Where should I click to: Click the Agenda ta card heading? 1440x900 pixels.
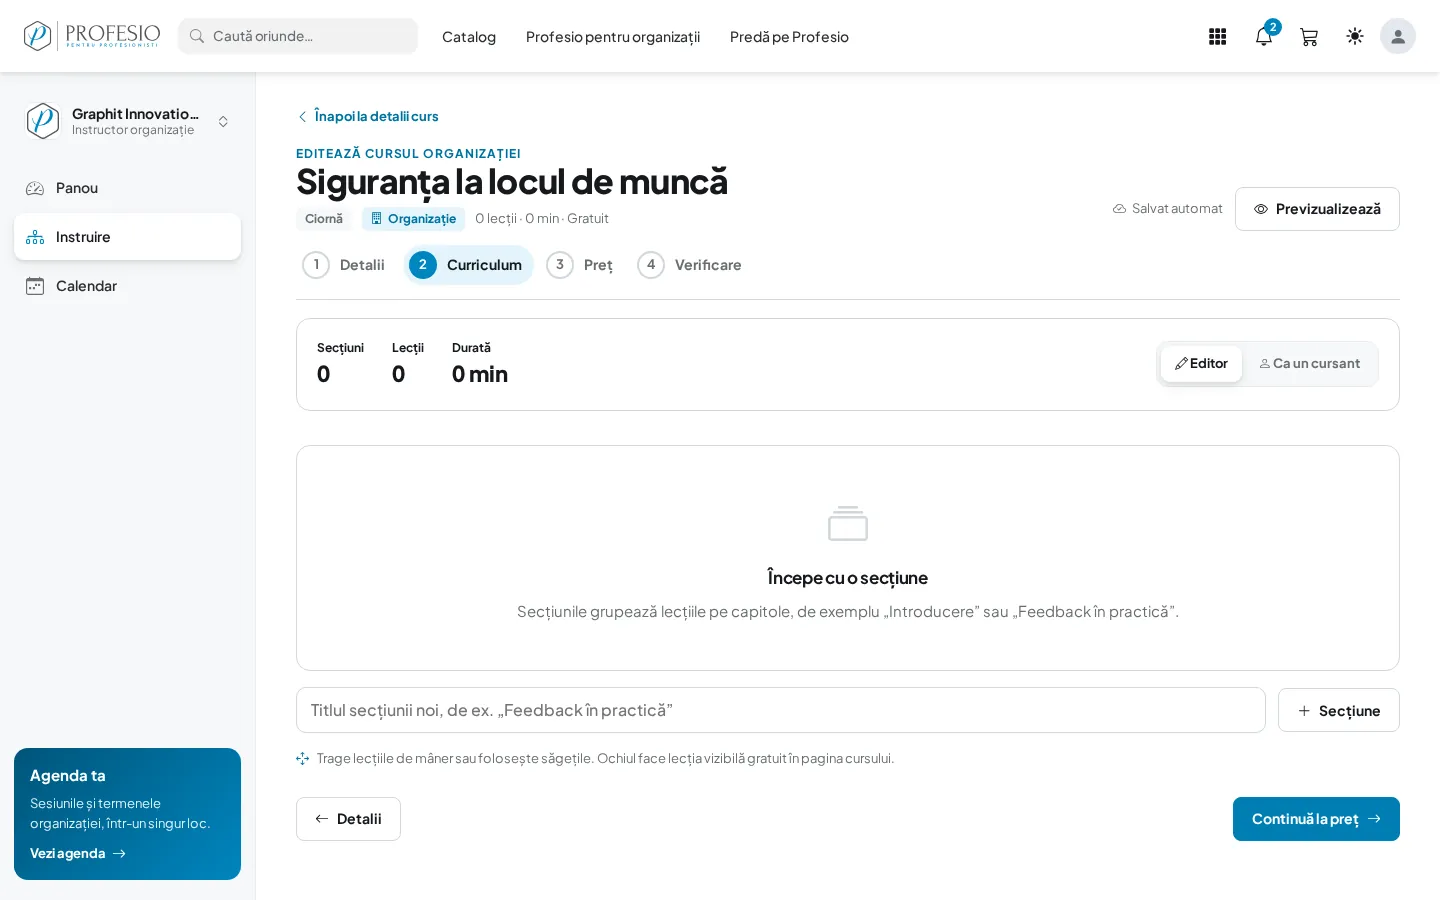(68, 776)
